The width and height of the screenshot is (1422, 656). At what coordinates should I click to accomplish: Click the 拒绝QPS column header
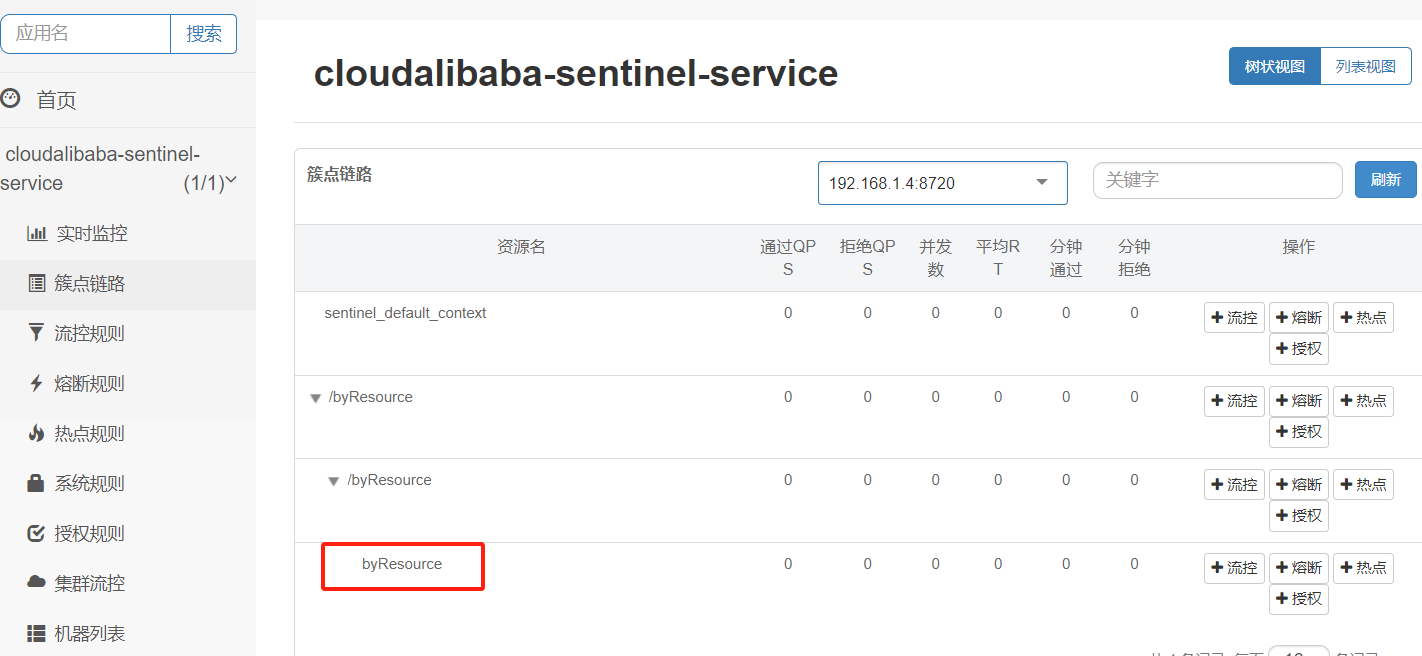click(x=867, y=258)
